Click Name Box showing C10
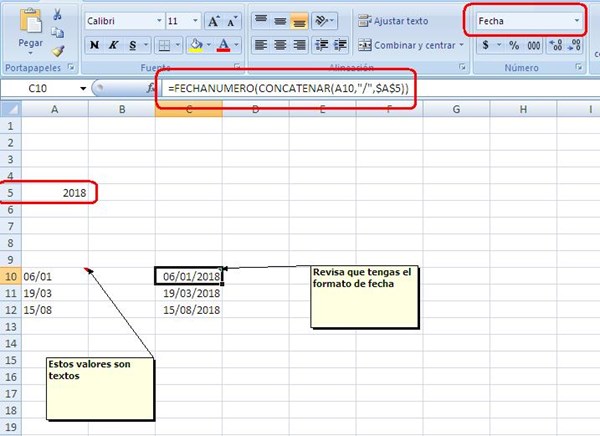The image size is (600, 436). pyautogui.click(x=39, y=88)
